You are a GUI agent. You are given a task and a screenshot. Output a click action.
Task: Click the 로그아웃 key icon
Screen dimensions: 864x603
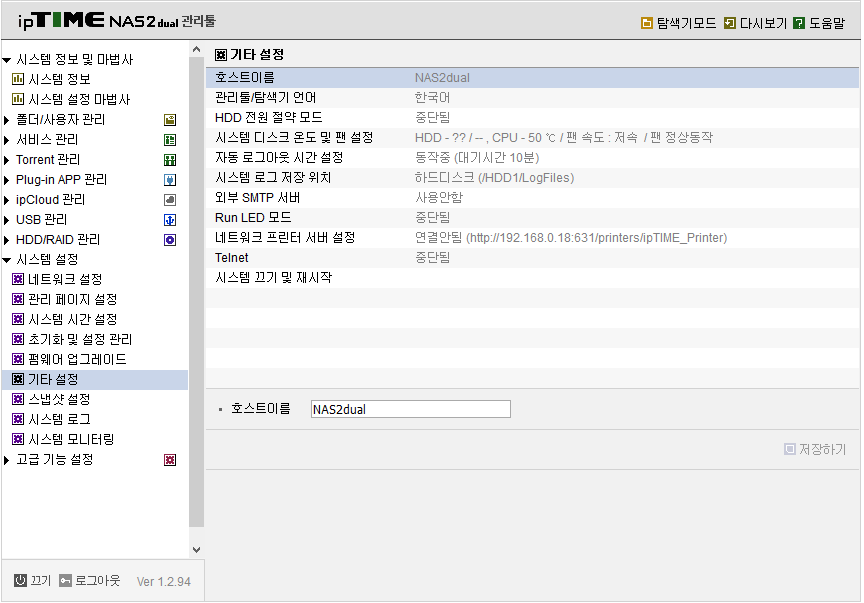tap(66, 580)
